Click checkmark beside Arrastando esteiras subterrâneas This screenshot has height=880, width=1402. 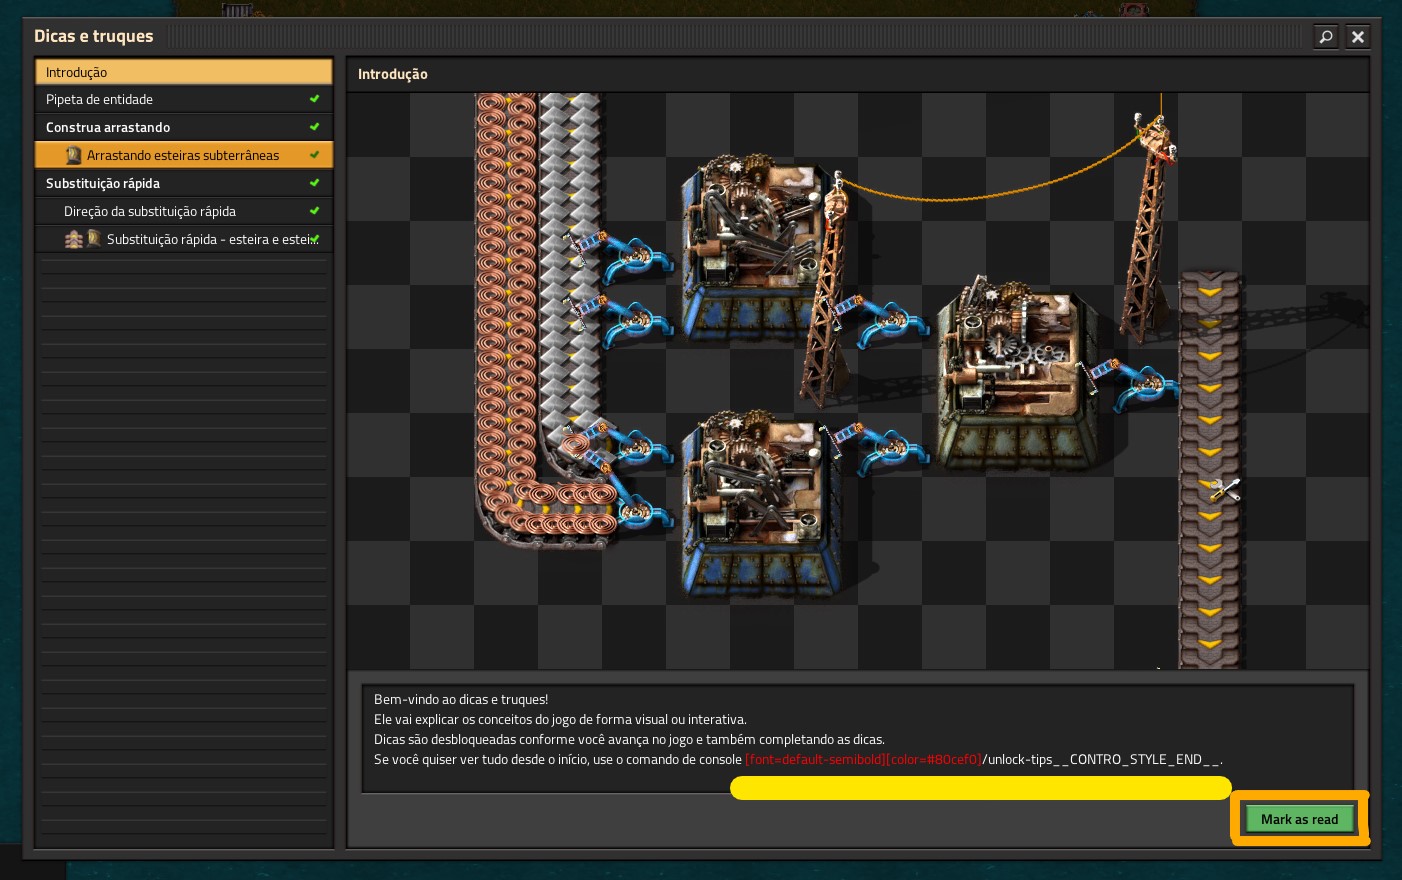point(315,155)
